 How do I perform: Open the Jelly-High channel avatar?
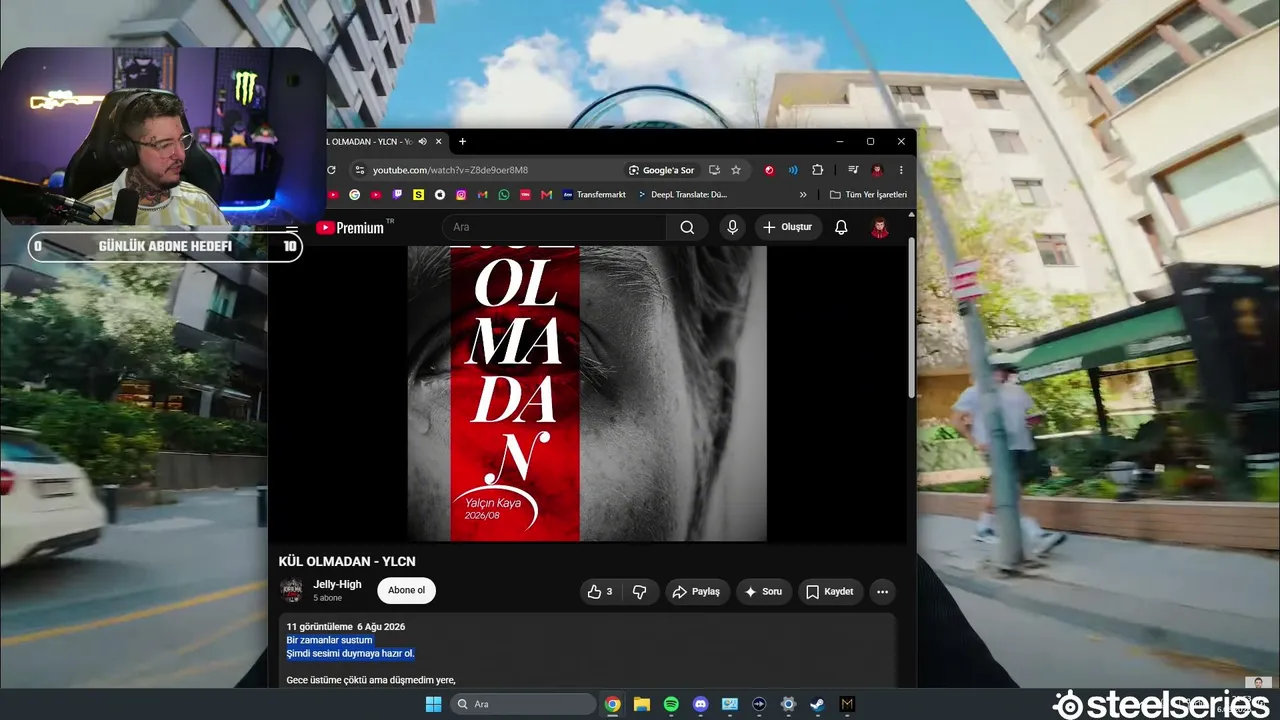291,590
